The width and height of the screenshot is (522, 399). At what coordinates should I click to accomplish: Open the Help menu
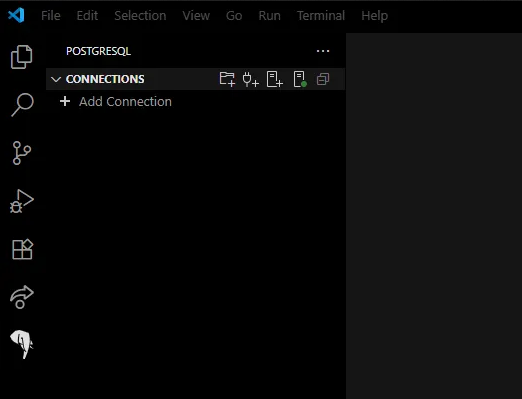[x=374, y=16]
